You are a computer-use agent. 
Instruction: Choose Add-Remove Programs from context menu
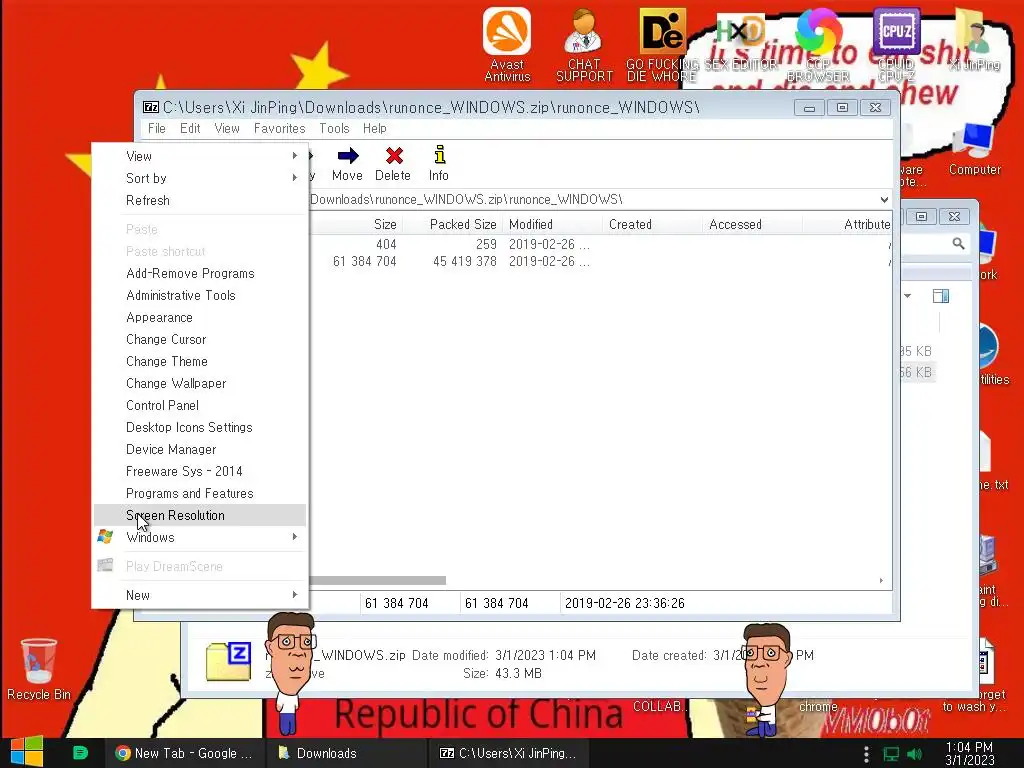tap(199, 273)
